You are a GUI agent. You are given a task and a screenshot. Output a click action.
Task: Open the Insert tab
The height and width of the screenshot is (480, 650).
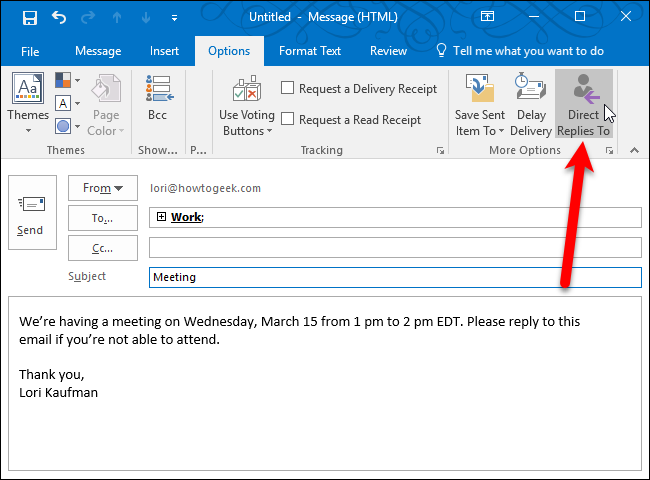click(x=165, y=51)
